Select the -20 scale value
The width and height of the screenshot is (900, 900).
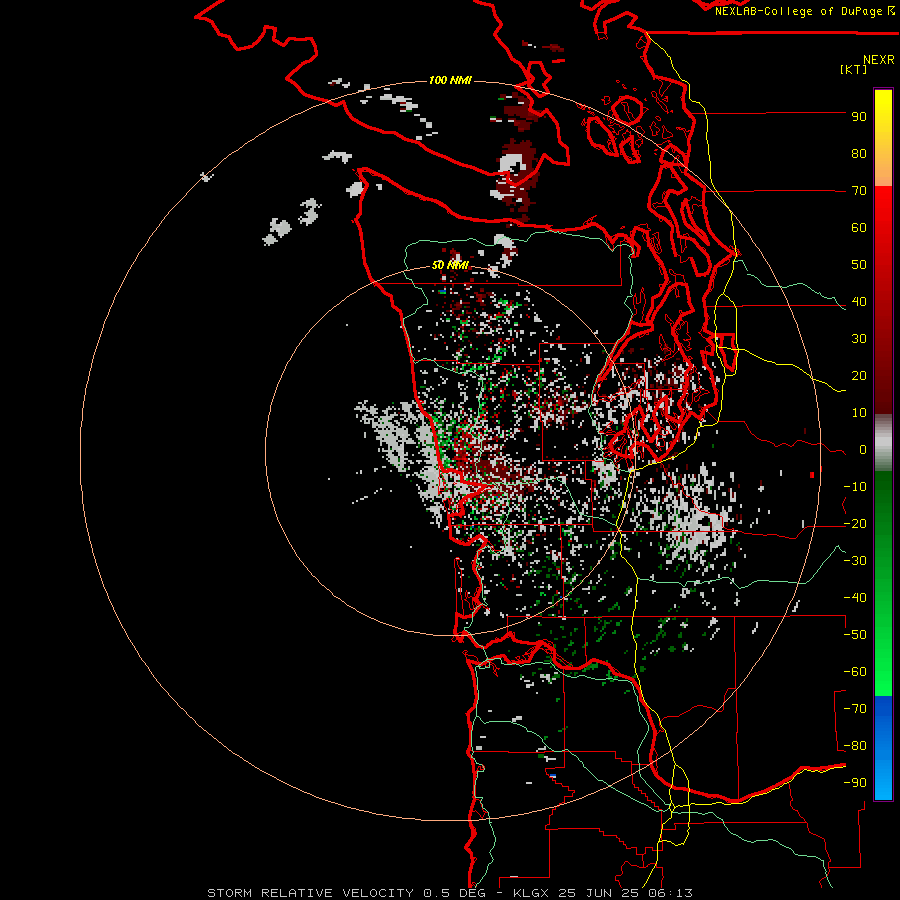pos(855,524)
